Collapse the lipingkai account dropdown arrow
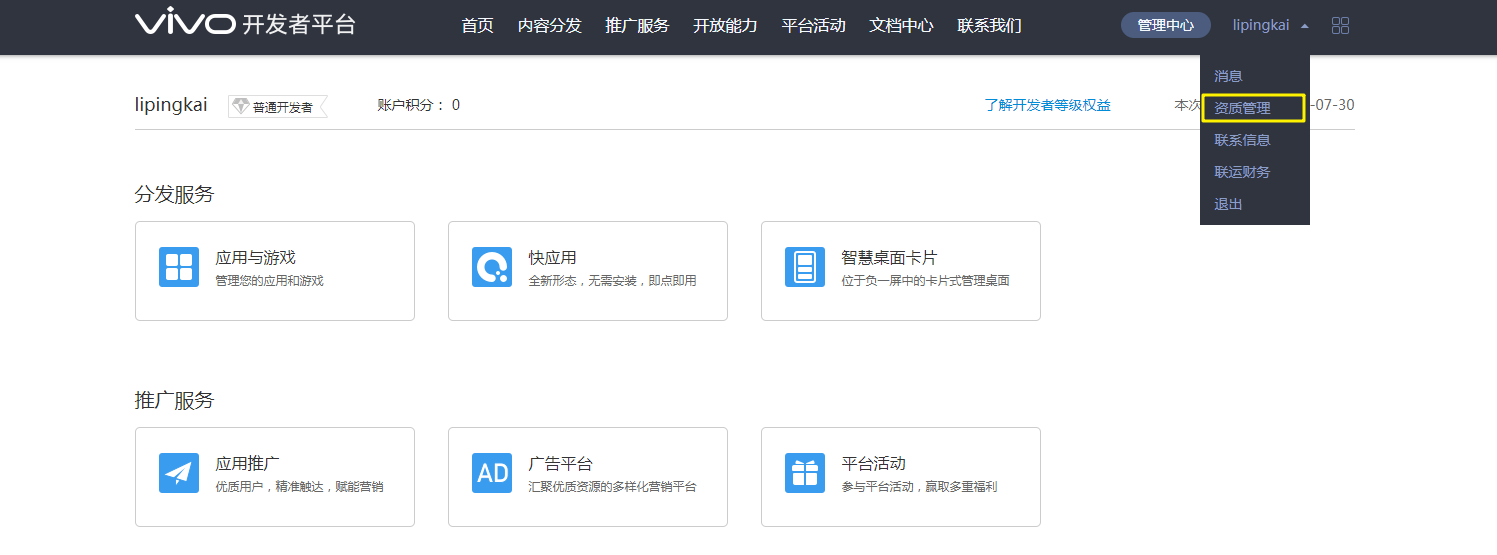 click(1304, 26)
